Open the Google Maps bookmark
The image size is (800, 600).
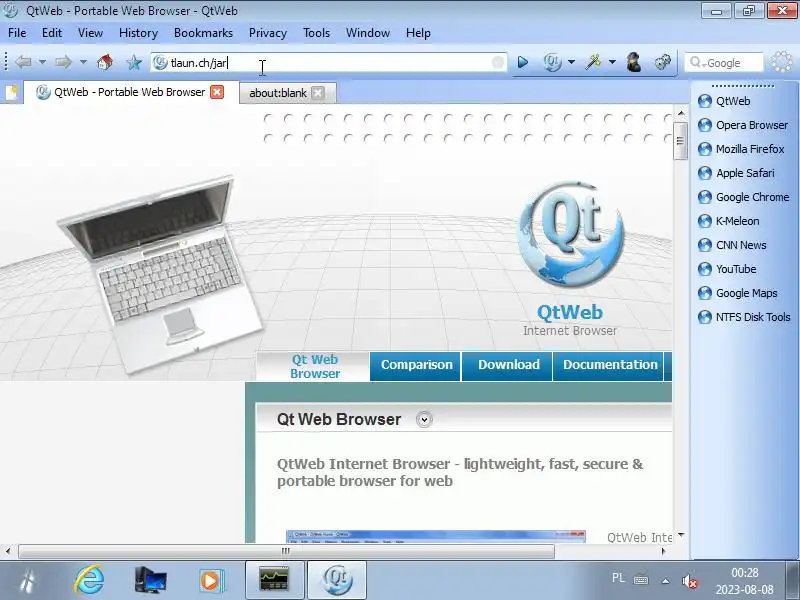click(x=738, y=293)
